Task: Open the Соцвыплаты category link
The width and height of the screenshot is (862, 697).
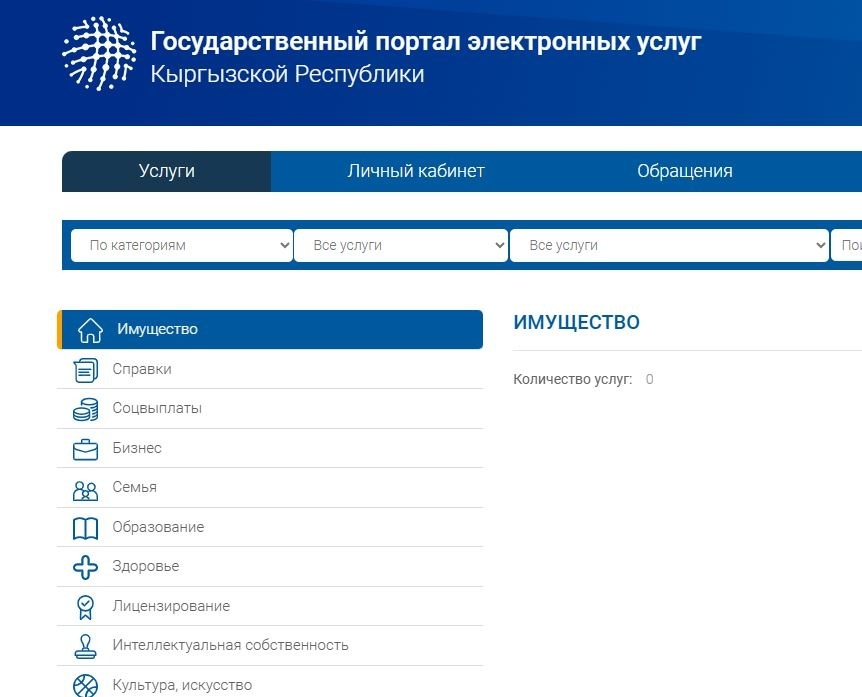Action: click(157, 408)
